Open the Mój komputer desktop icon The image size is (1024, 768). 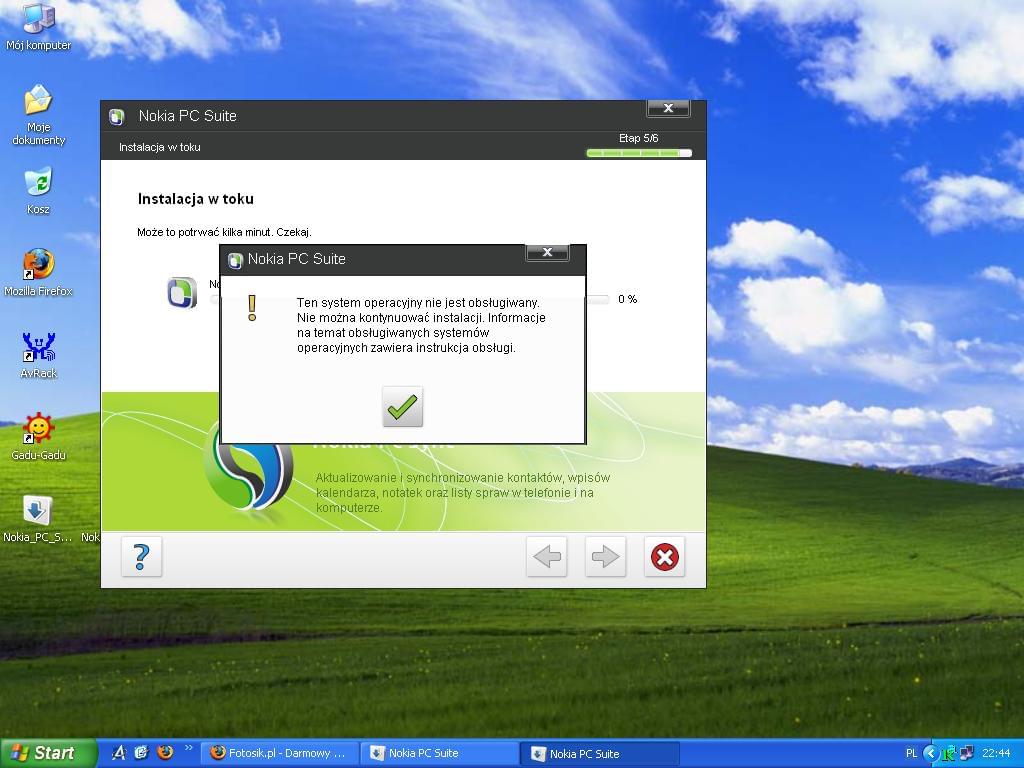coord(38,26)
